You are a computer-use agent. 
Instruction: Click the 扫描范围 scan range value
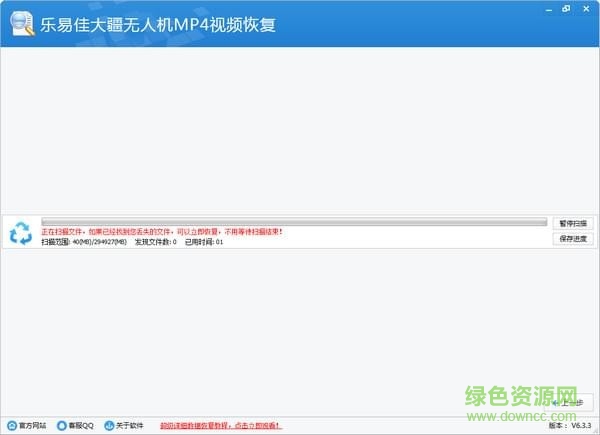point(84,242)
